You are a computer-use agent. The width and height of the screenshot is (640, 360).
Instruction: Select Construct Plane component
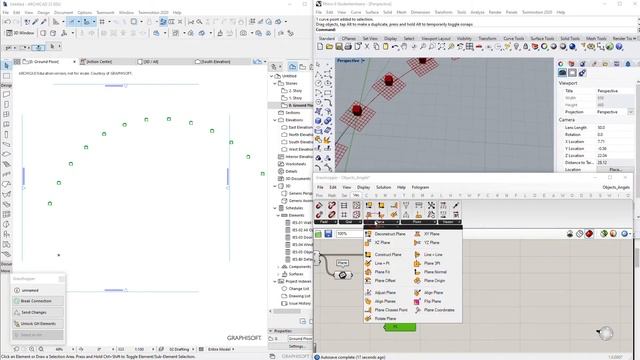pyautogui.click(x=384, y=254)
